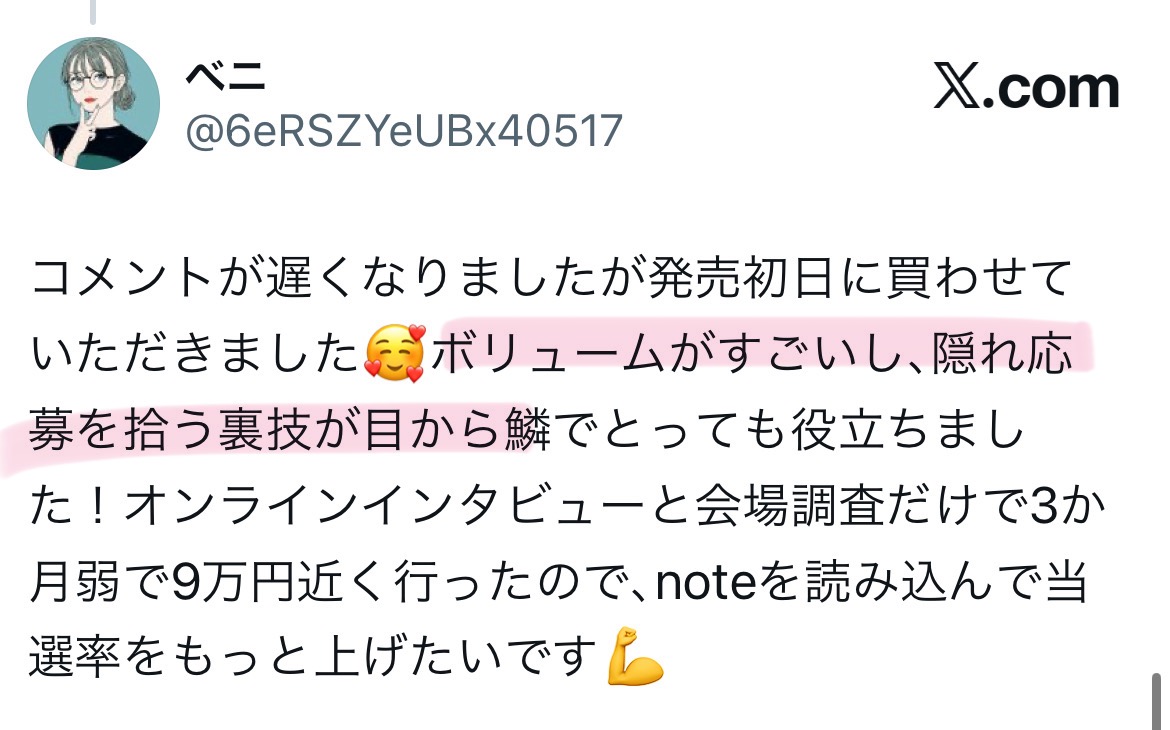
Task: Open the @6eRSZYeUBx40517 handle
Action: (404, 131)
